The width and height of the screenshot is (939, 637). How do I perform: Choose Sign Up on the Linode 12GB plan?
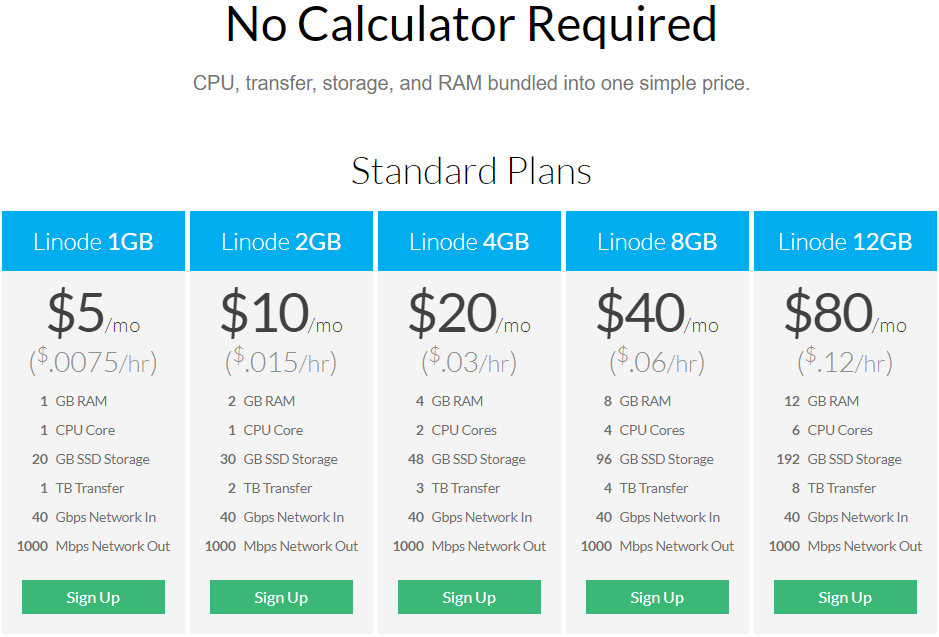point(845,597)
